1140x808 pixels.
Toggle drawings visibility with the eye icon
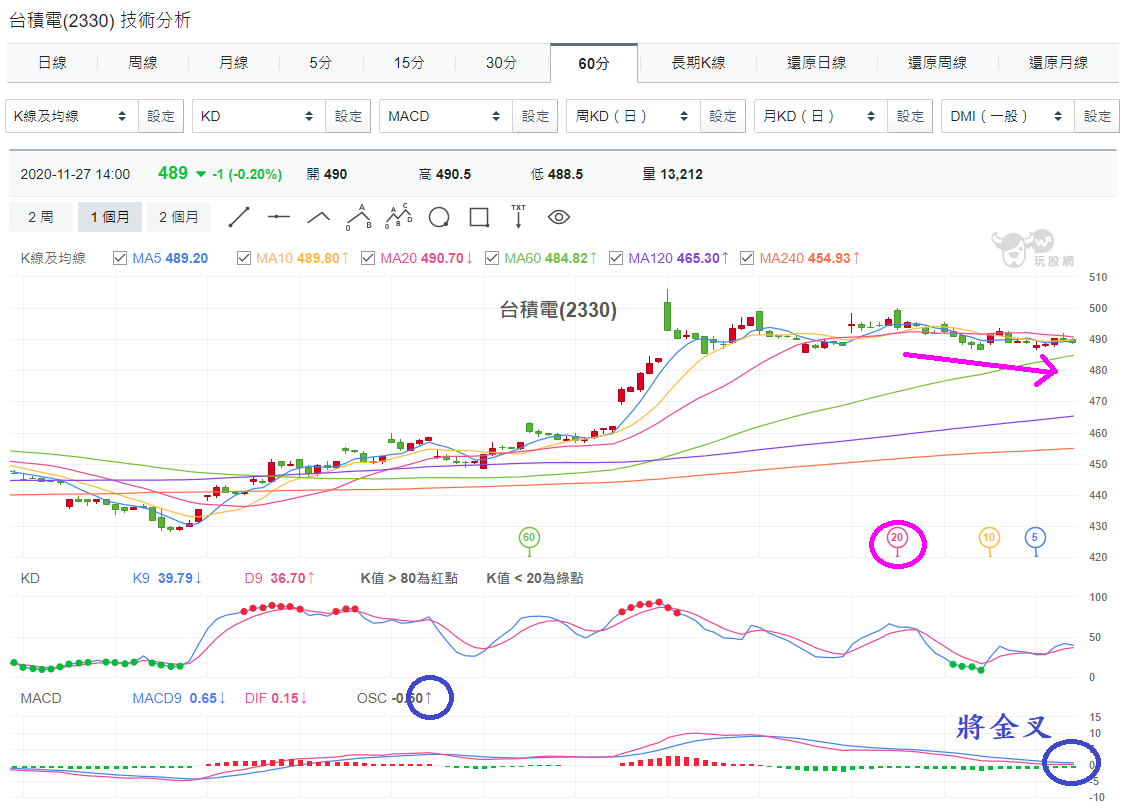coord(558,217)
